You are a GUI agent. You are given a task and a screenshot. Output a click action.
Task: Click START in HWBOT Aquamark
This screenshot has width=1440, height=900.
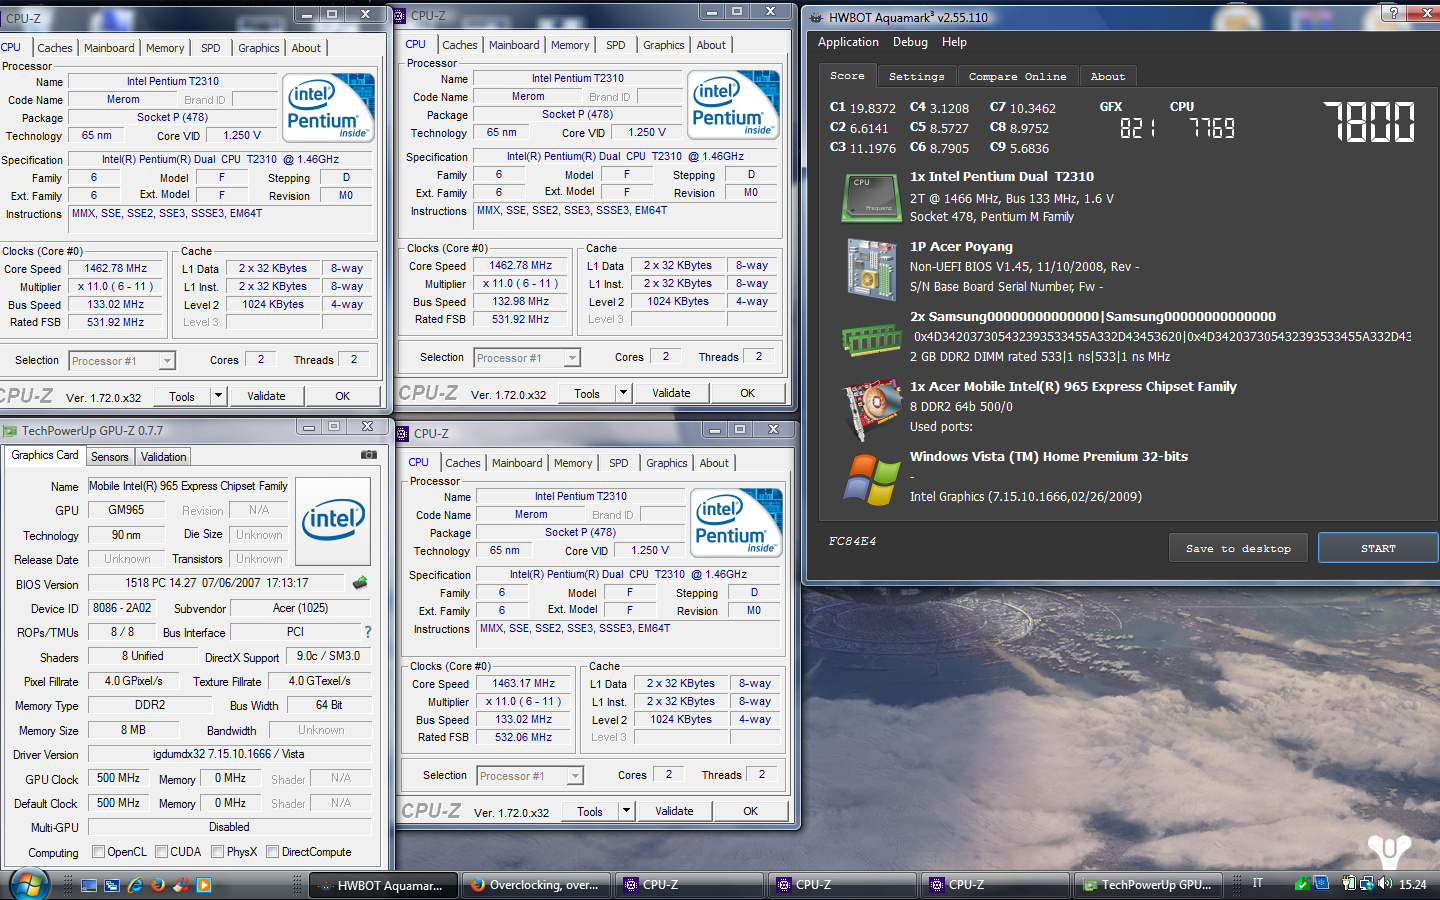1378,548
